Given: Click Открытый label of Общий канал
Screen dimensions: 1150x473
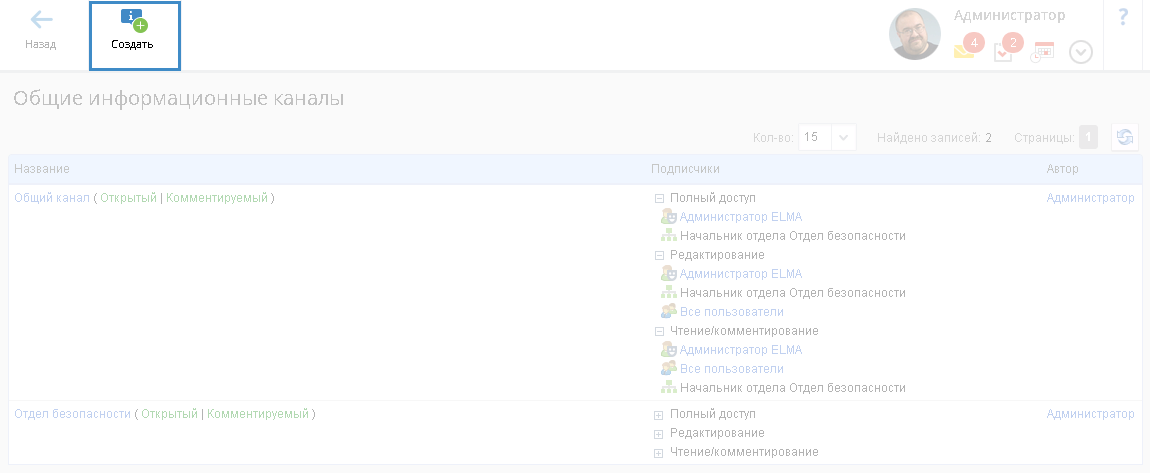Looking at the screenshot, I should (128, 198).
